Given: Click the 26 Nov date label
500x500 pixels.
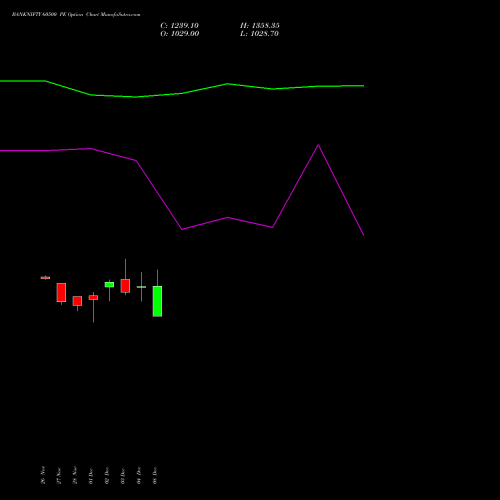Looking at the screenshot, I should [x=43, y=475].
